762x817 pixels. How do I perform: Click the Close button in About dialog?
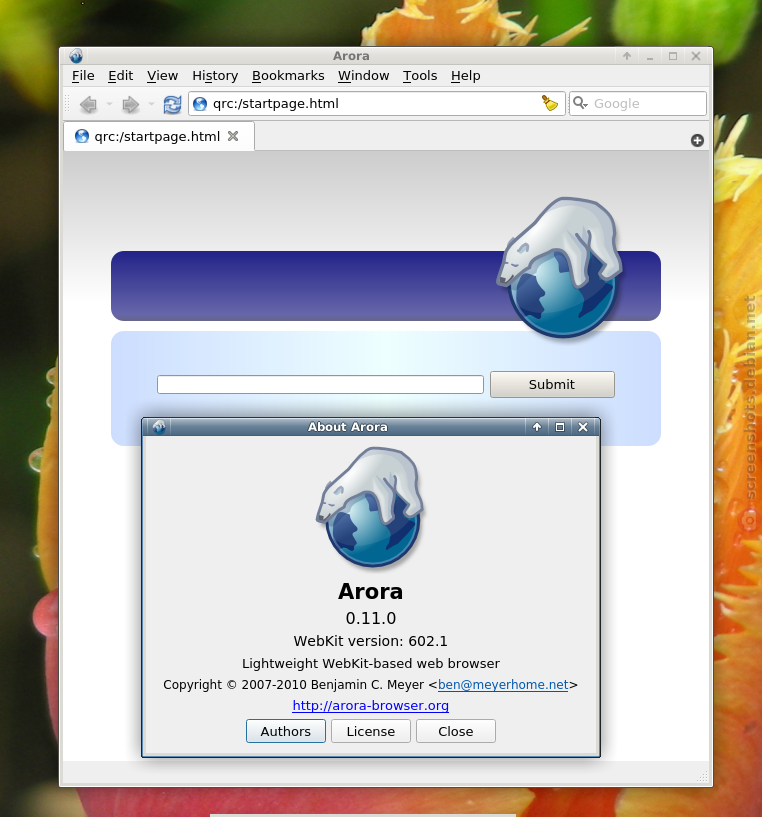point(456,731)
